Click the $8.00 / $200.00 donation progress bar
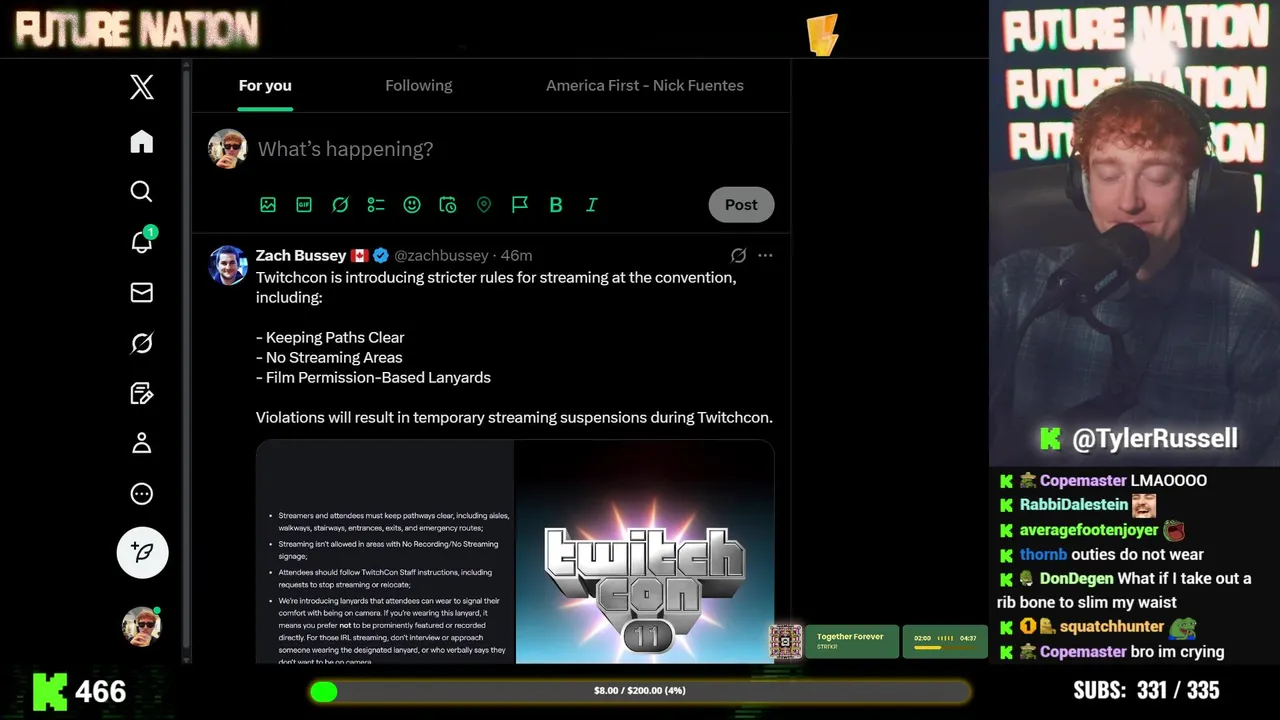Image resolution: width=1280 pixels, height=720 pixels. click(639, 691)
